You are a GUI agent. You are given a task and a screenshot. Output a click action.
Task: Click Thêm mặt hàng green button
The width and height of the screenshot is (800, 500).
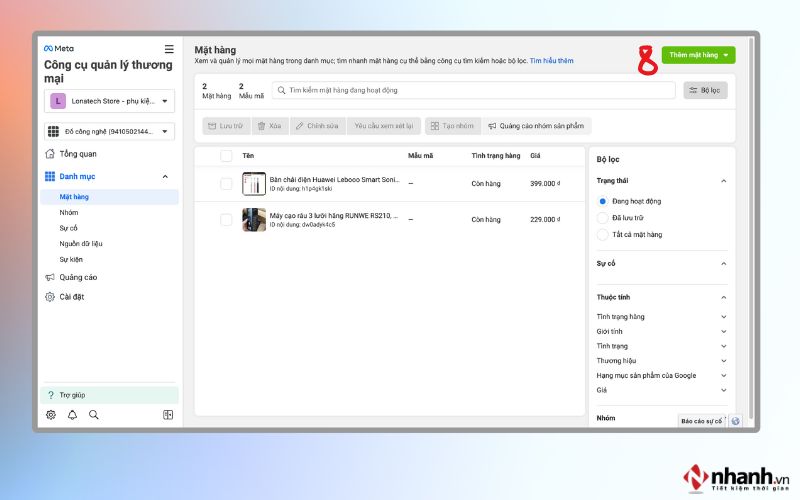point(698,55)
